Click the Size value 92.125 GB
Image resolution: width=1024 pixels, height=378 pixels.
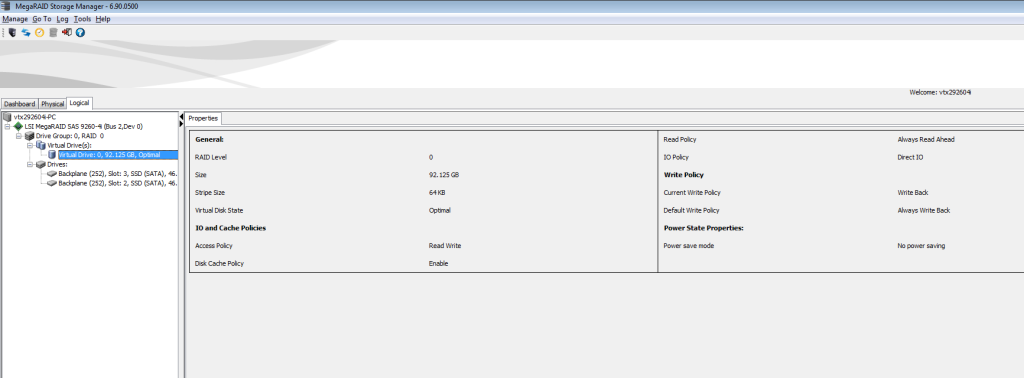coord(444,175)
